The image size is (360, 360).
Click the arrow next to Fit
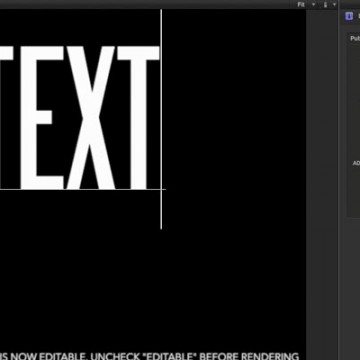tap(313, 5)
